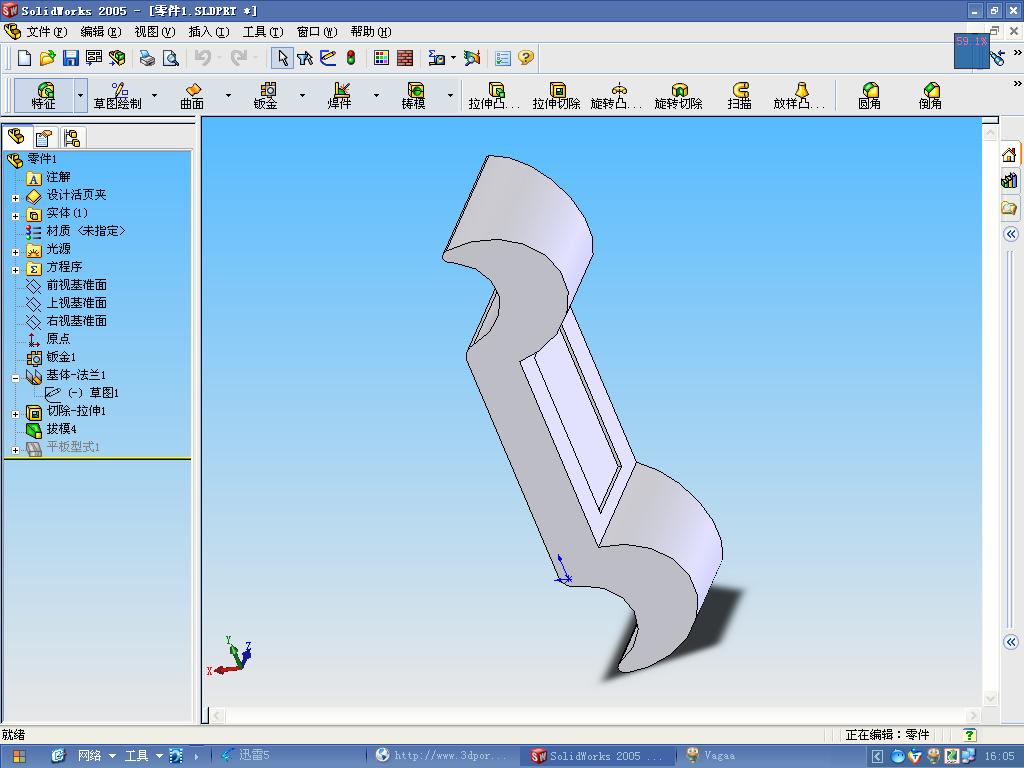Click the Help question mark toolbar icon
The width and height of the screenshot is (1024, 768).
[x=526, y=58]
